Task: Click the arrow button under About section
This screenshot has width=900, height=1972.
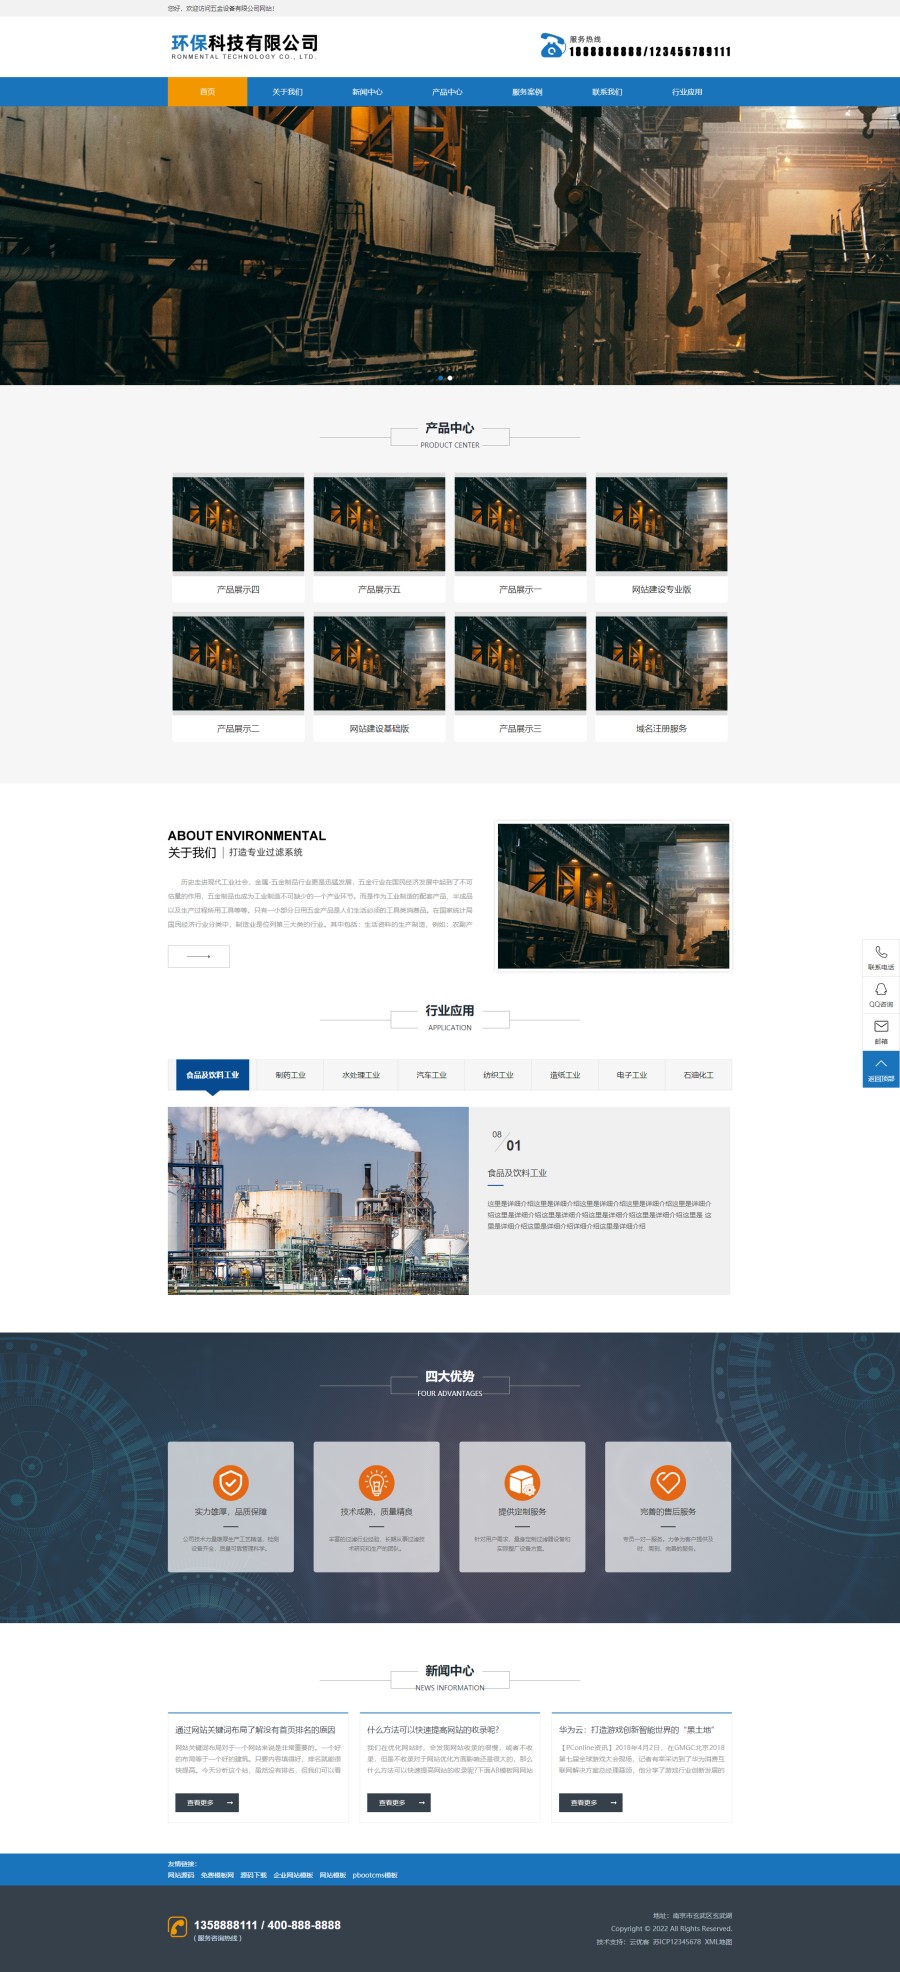Action: tap(199, 957)
